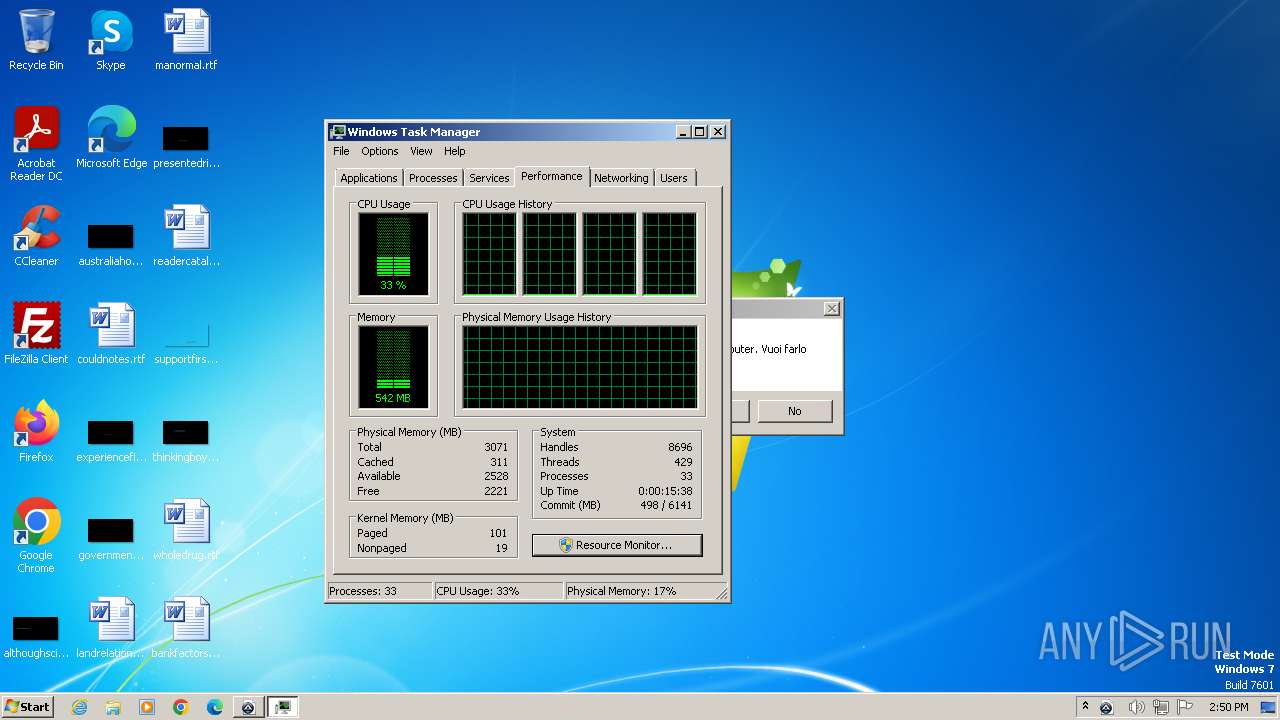1280x720 pixels.
Task: Click the Physical Memory Total value 3071
Action: click(496, 447)
